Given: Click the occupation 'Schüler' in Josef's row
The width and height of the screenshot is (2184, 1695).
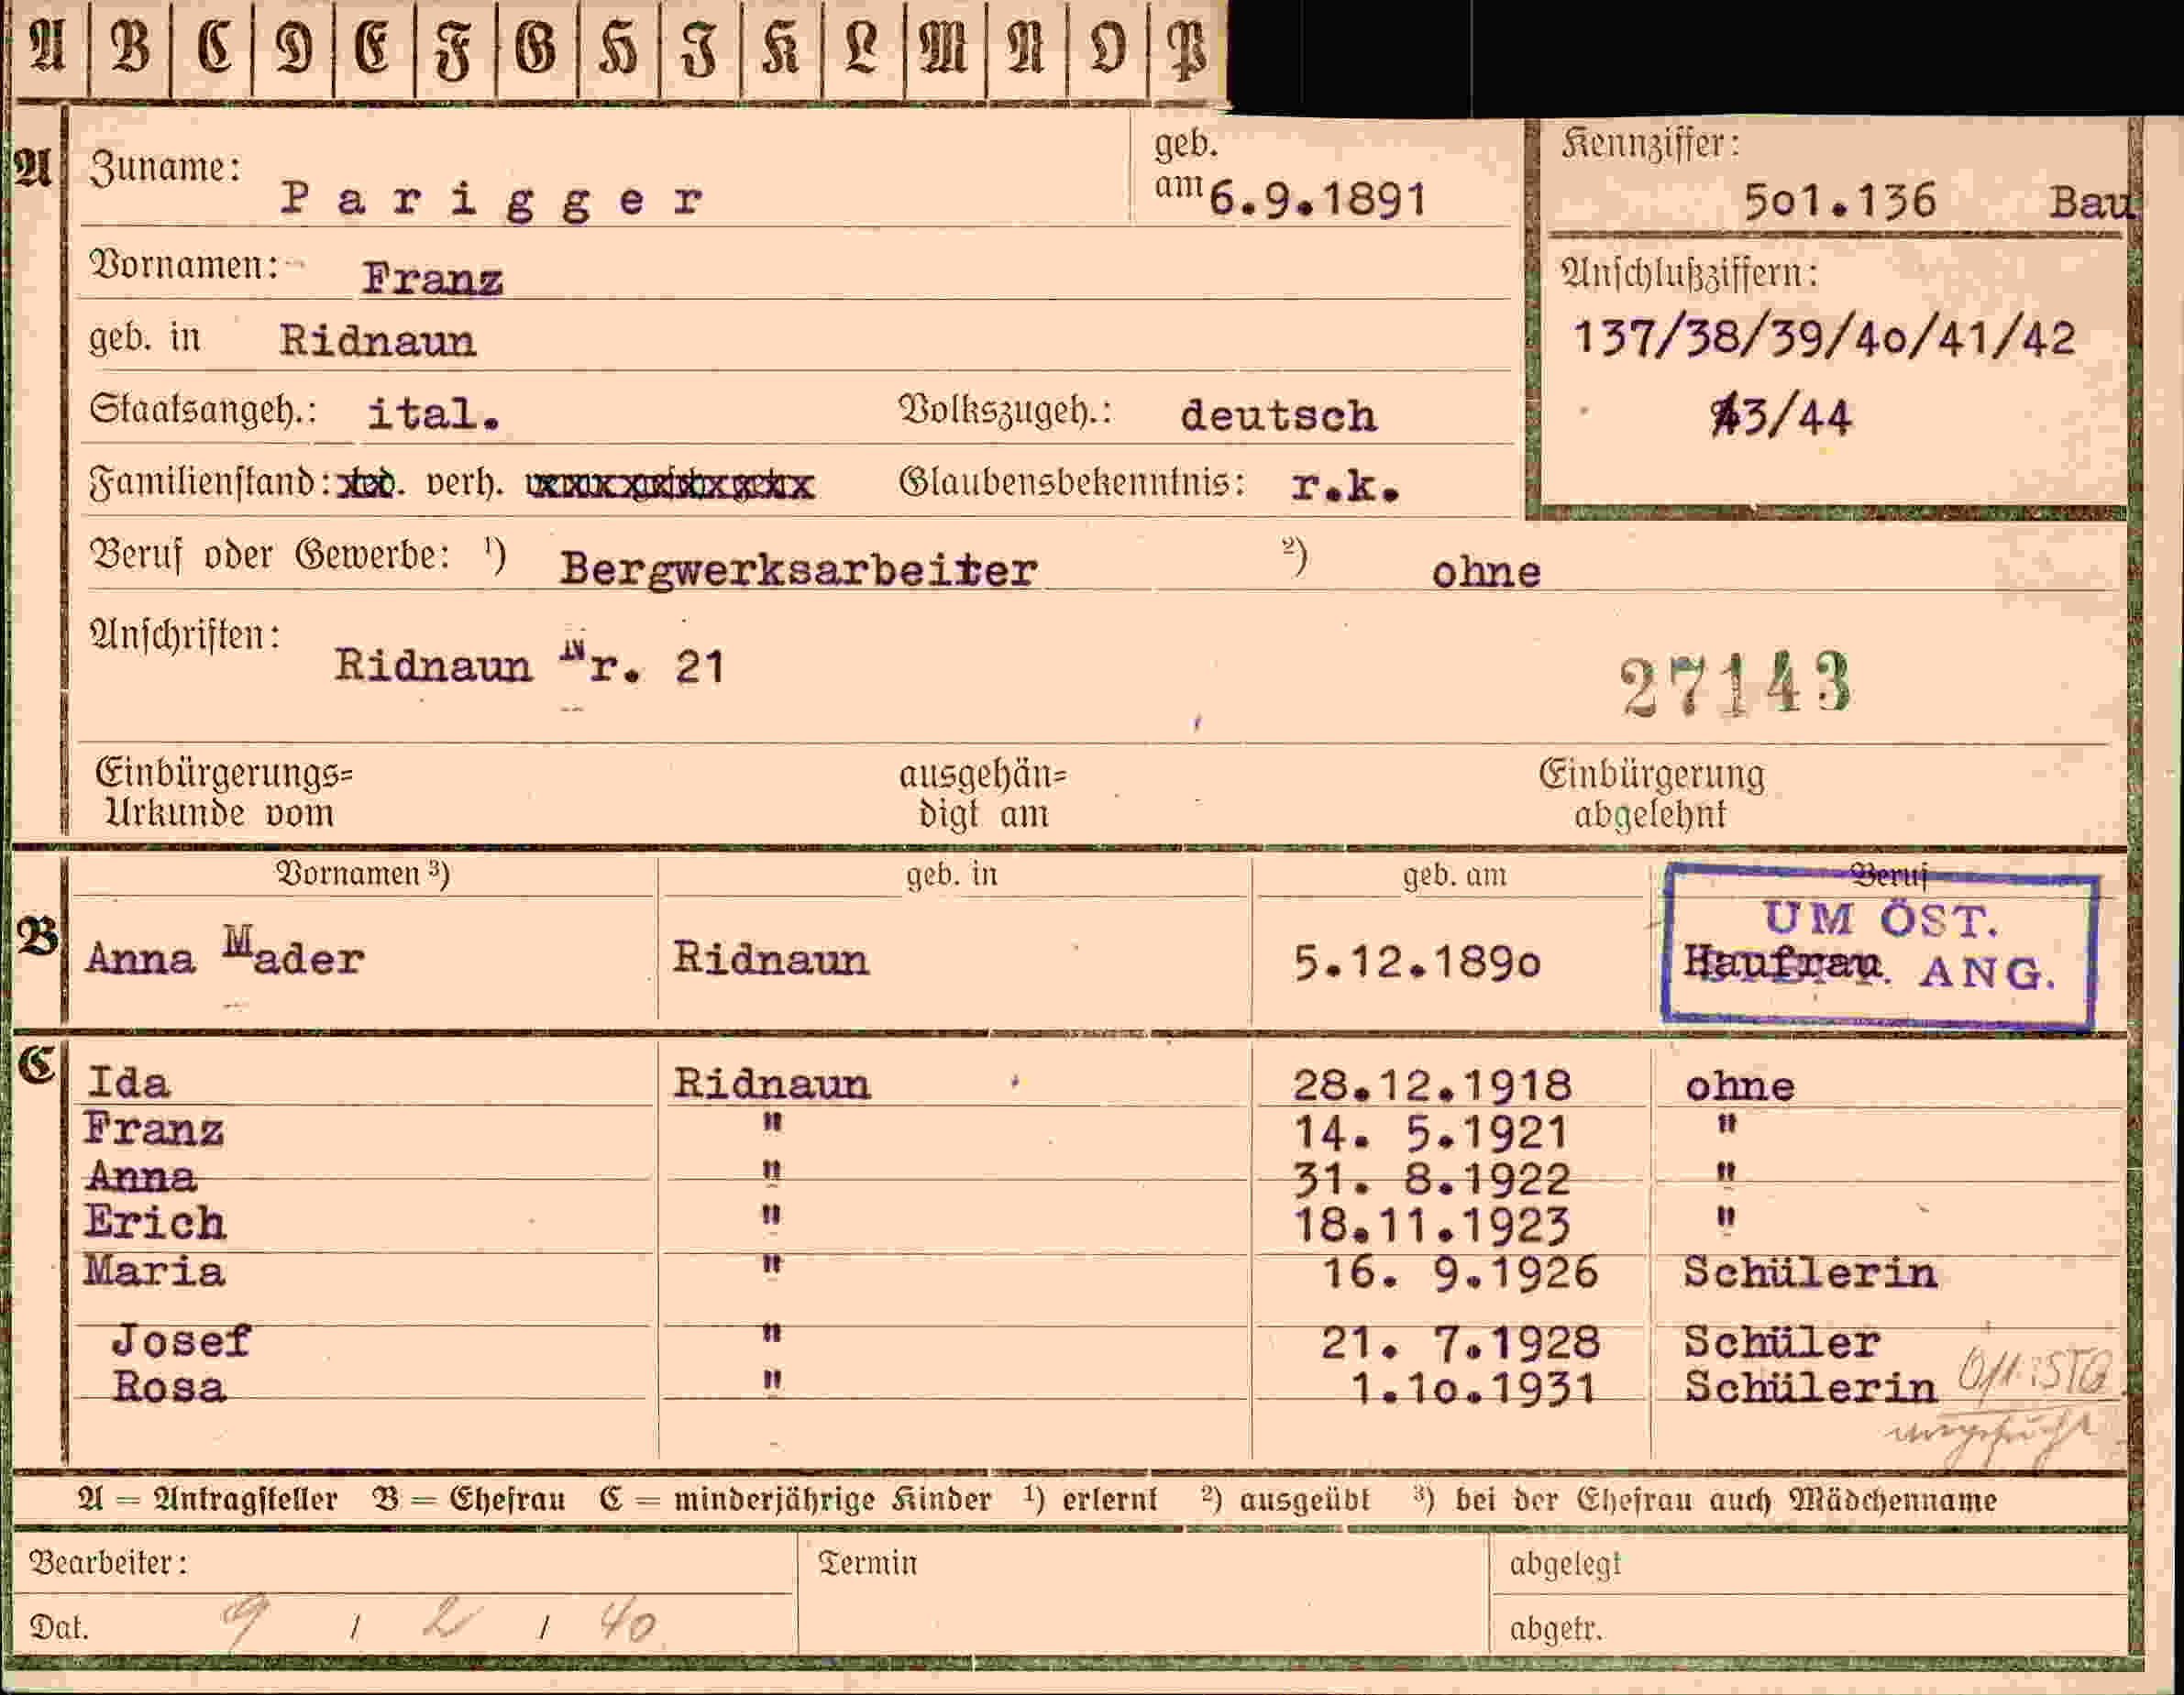Looking at the screenshot, I should click(x=1782, y=1342).
